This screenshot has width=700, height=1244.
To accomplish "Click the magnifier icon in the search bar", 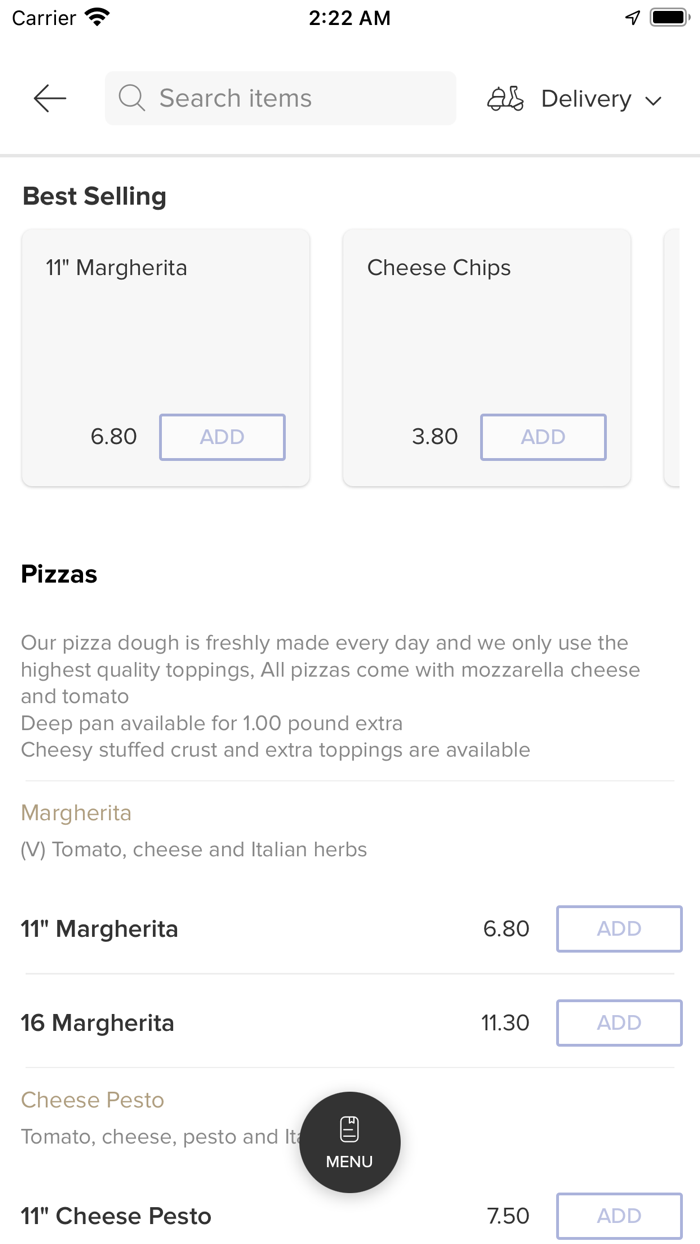I will tap(131, 98).
